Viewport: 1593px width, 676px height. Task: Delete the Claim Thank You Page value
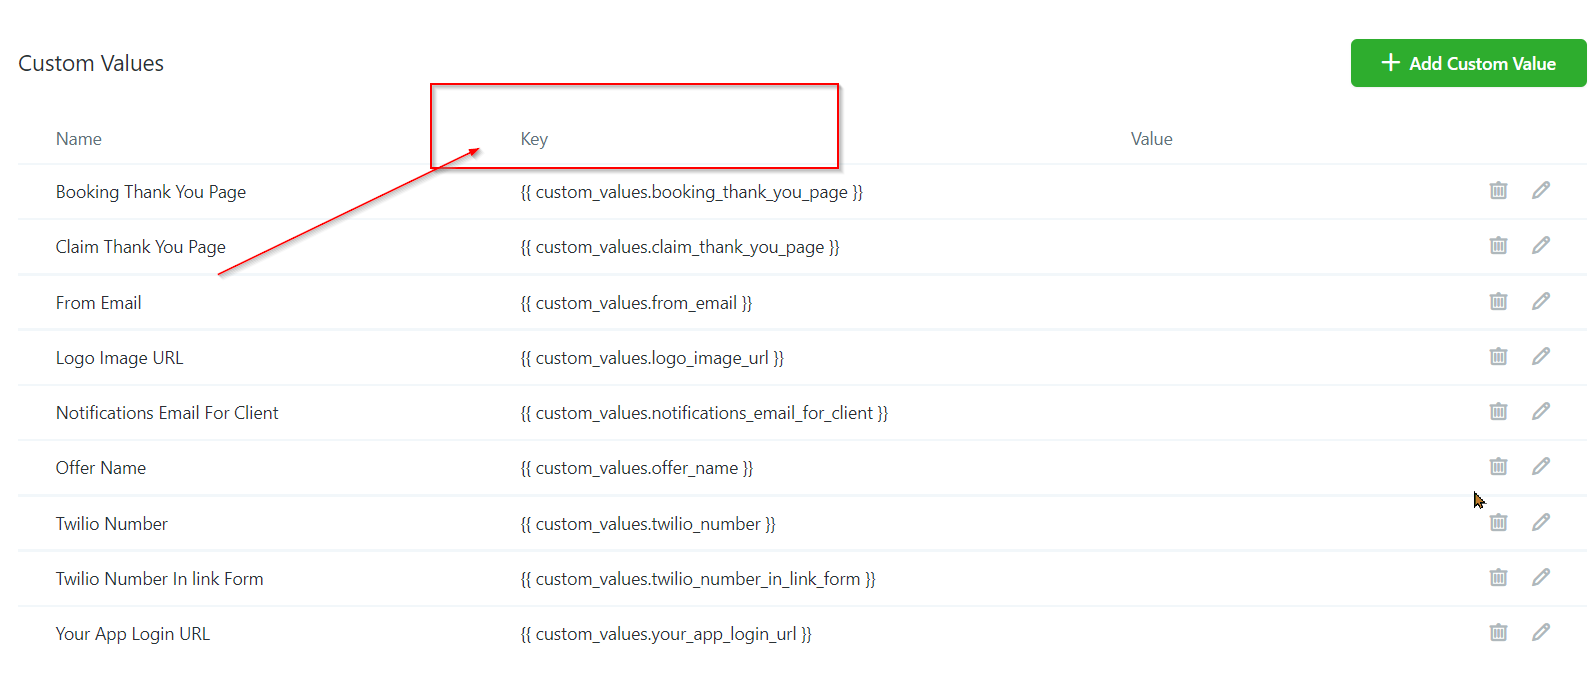tap(1498, 245)
